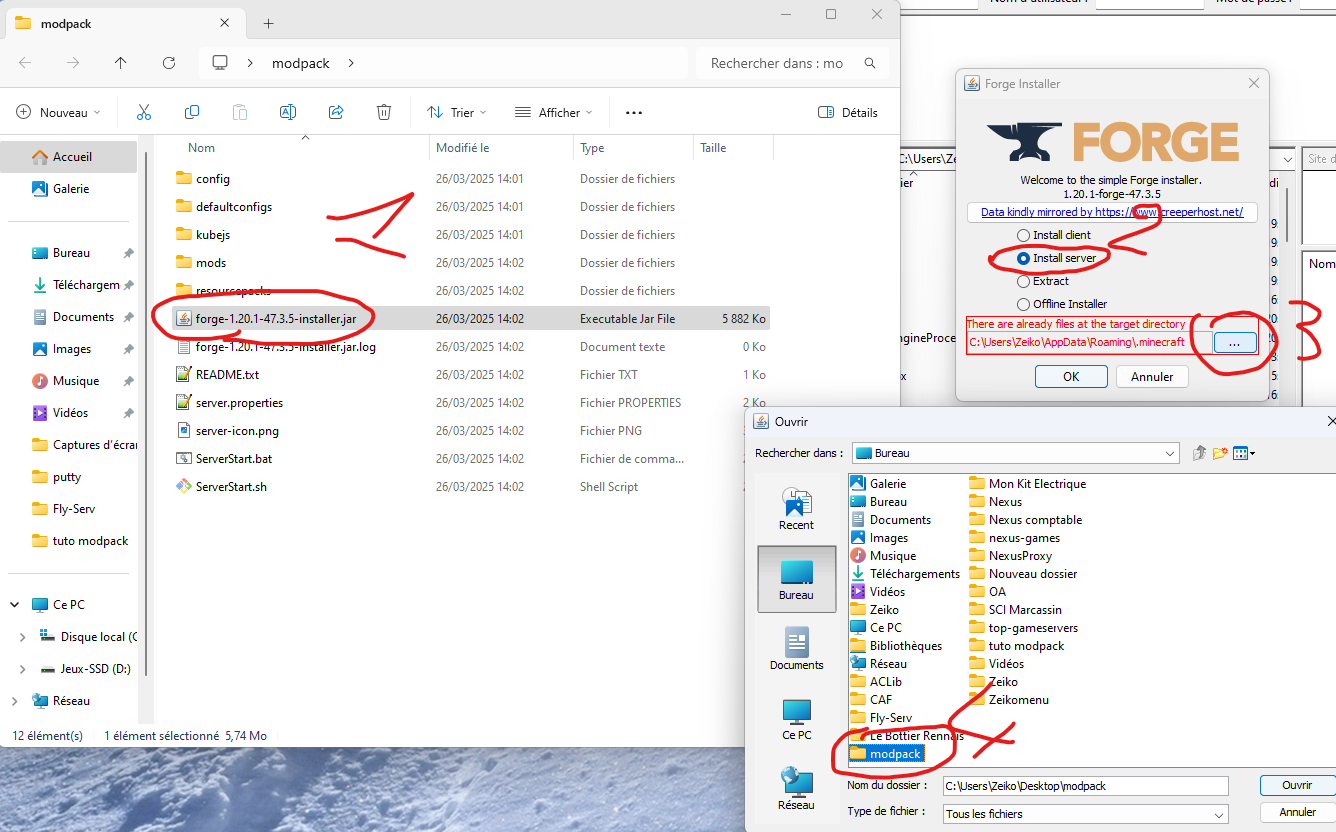
Task: Open Galerie in Explorer sidebar
Action: [x=70, y=188]
